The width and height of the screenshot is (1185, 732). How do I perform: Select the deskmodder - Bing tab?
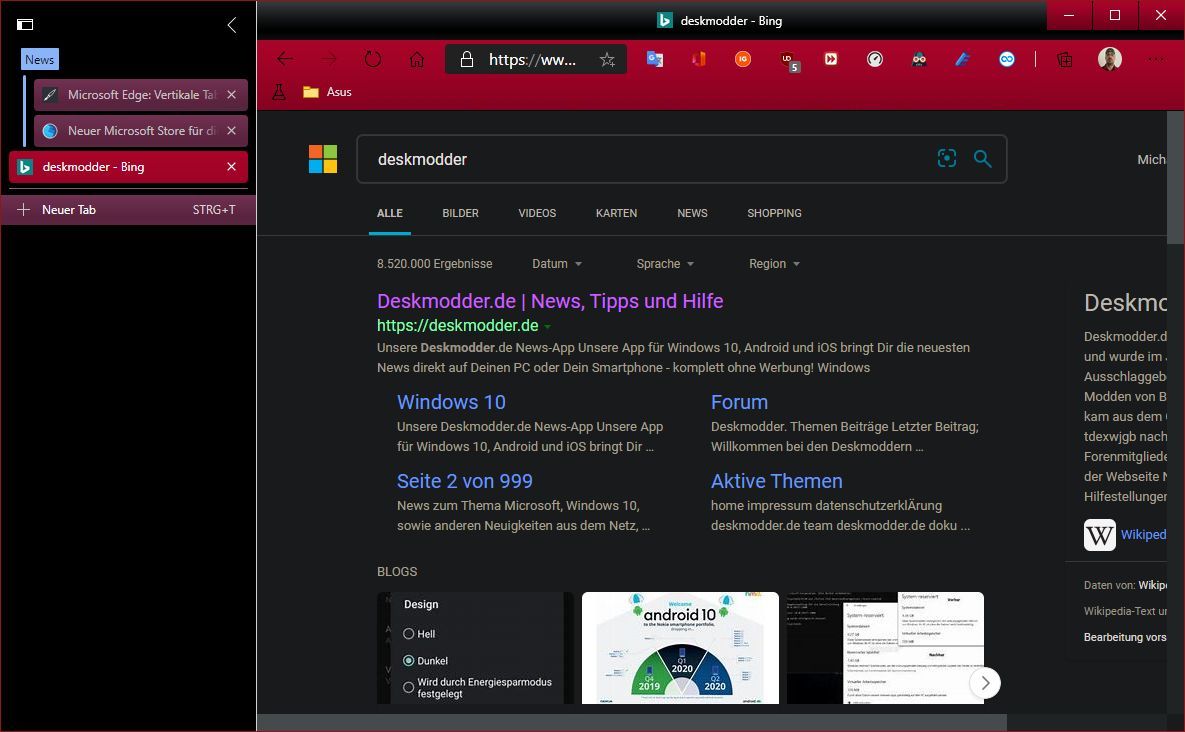tap(128, 167)
